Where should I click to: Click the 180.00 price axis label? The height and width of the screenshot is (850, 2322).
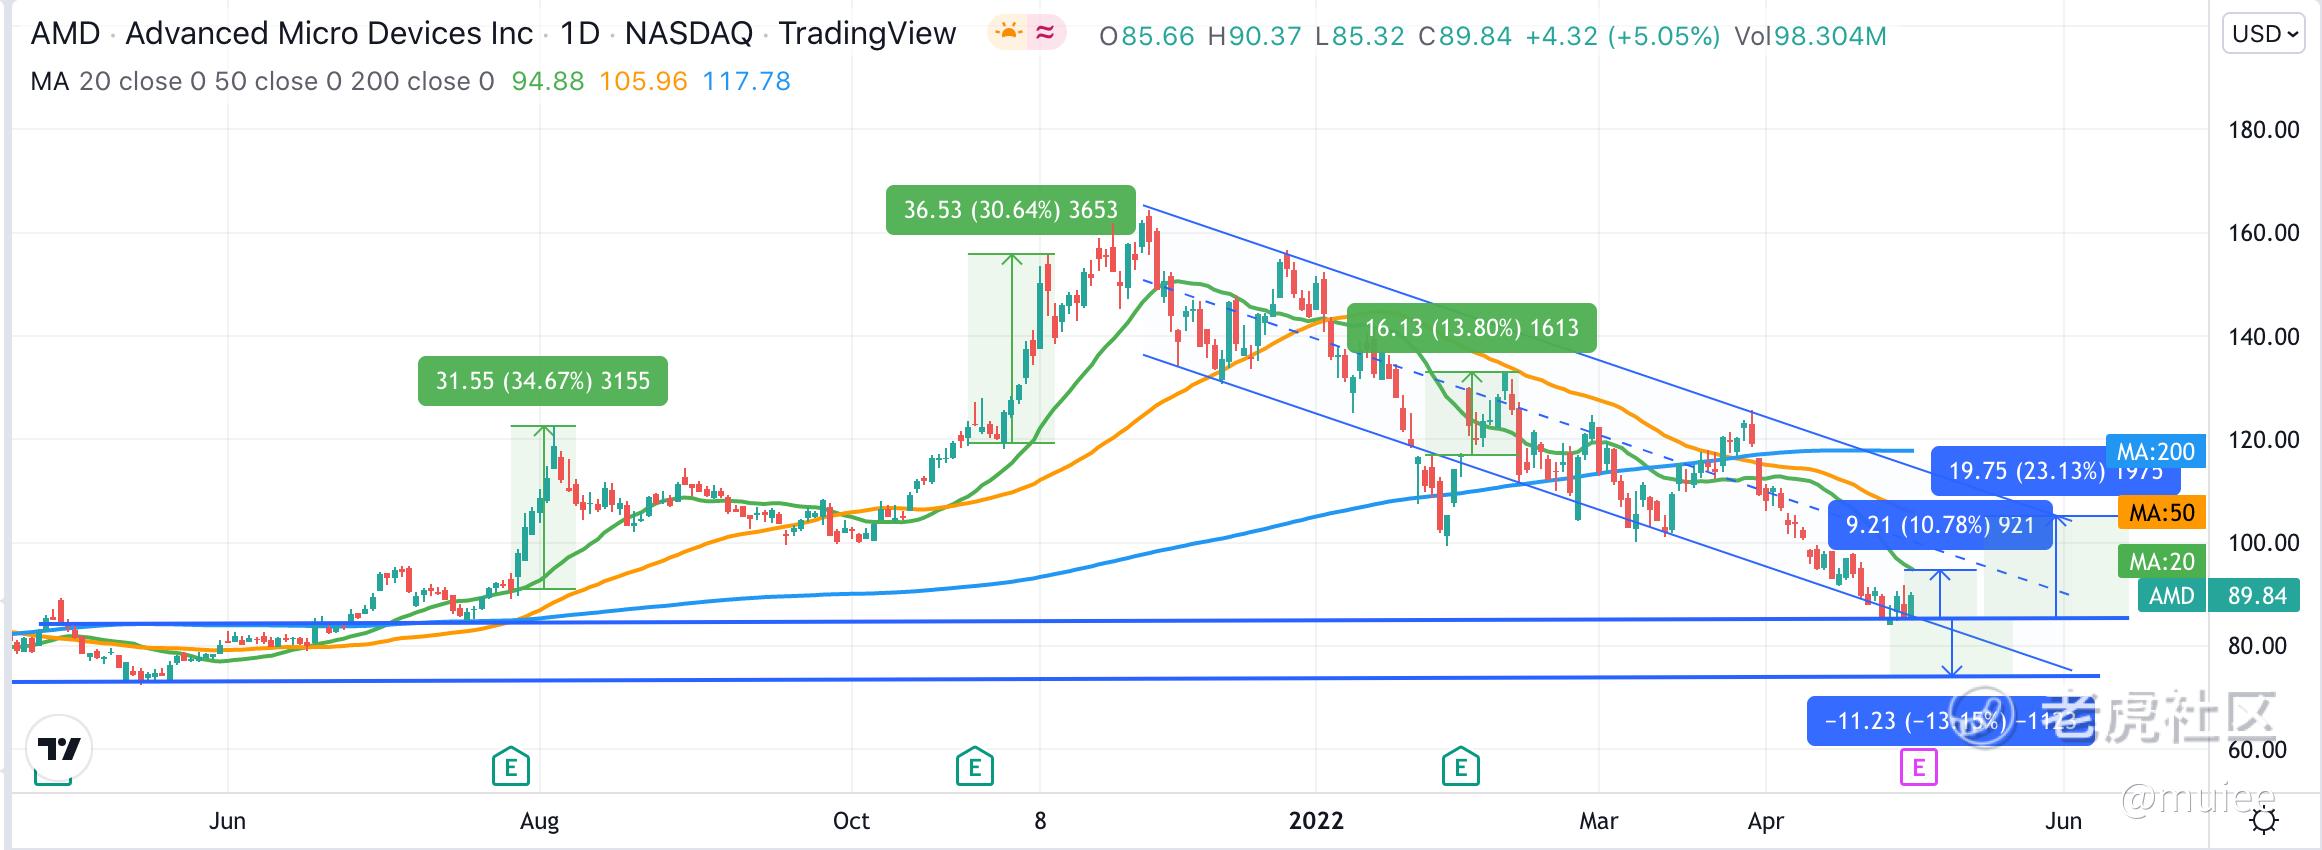tap(2264, 130)
